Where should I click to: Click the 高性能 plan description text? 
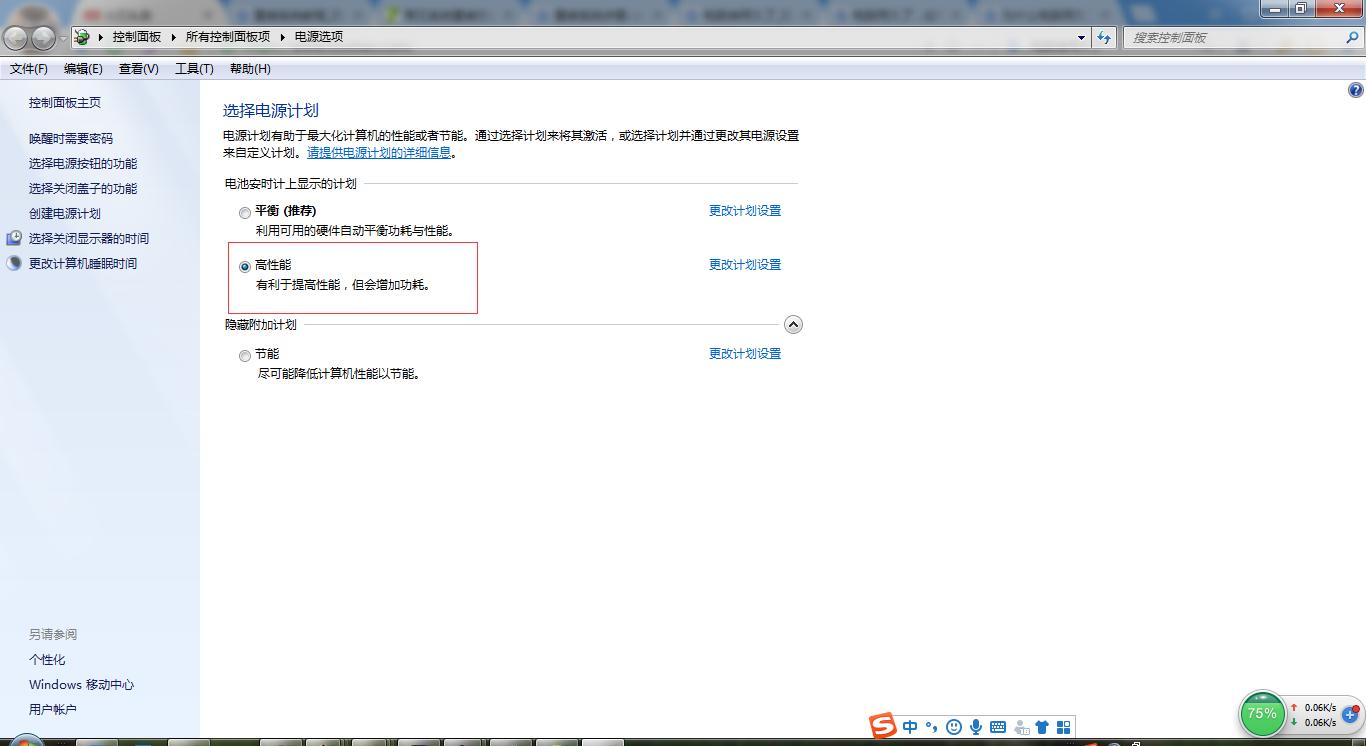[x=343, y=285]
